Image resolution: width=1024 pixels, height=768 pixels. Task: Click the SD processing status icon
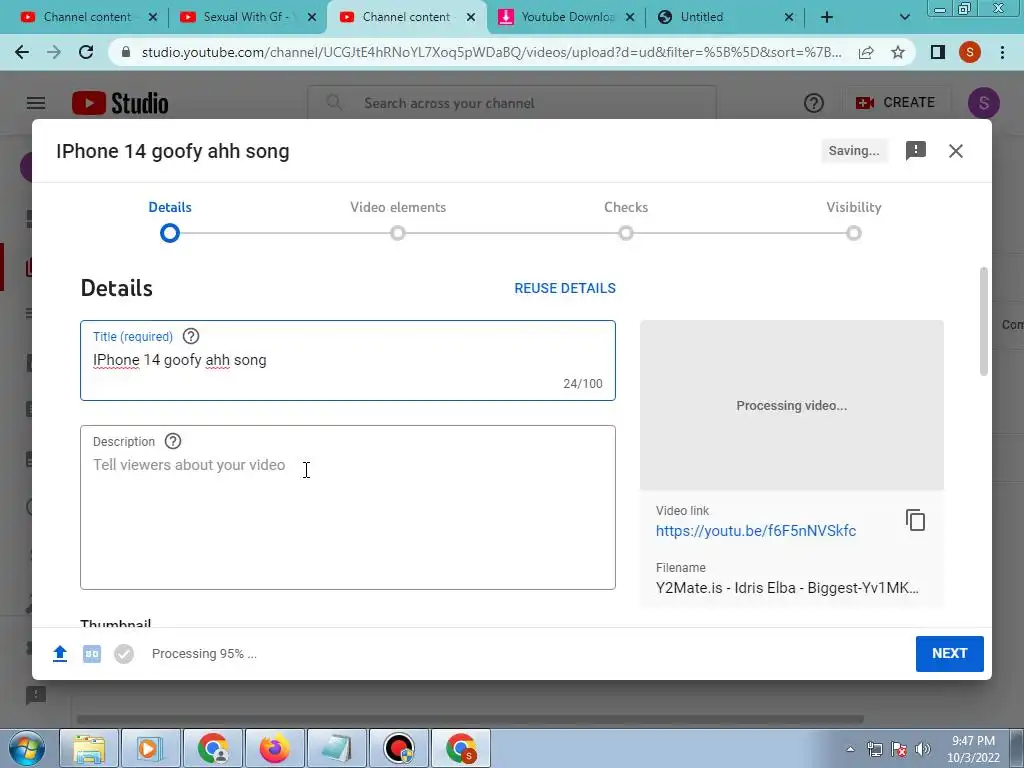[x=92, y=654]
